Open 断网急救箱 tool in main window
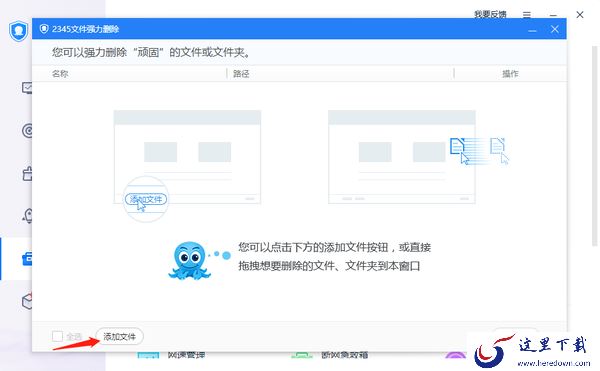The height and width of the screenshot is (371, 600). [344, 355]
